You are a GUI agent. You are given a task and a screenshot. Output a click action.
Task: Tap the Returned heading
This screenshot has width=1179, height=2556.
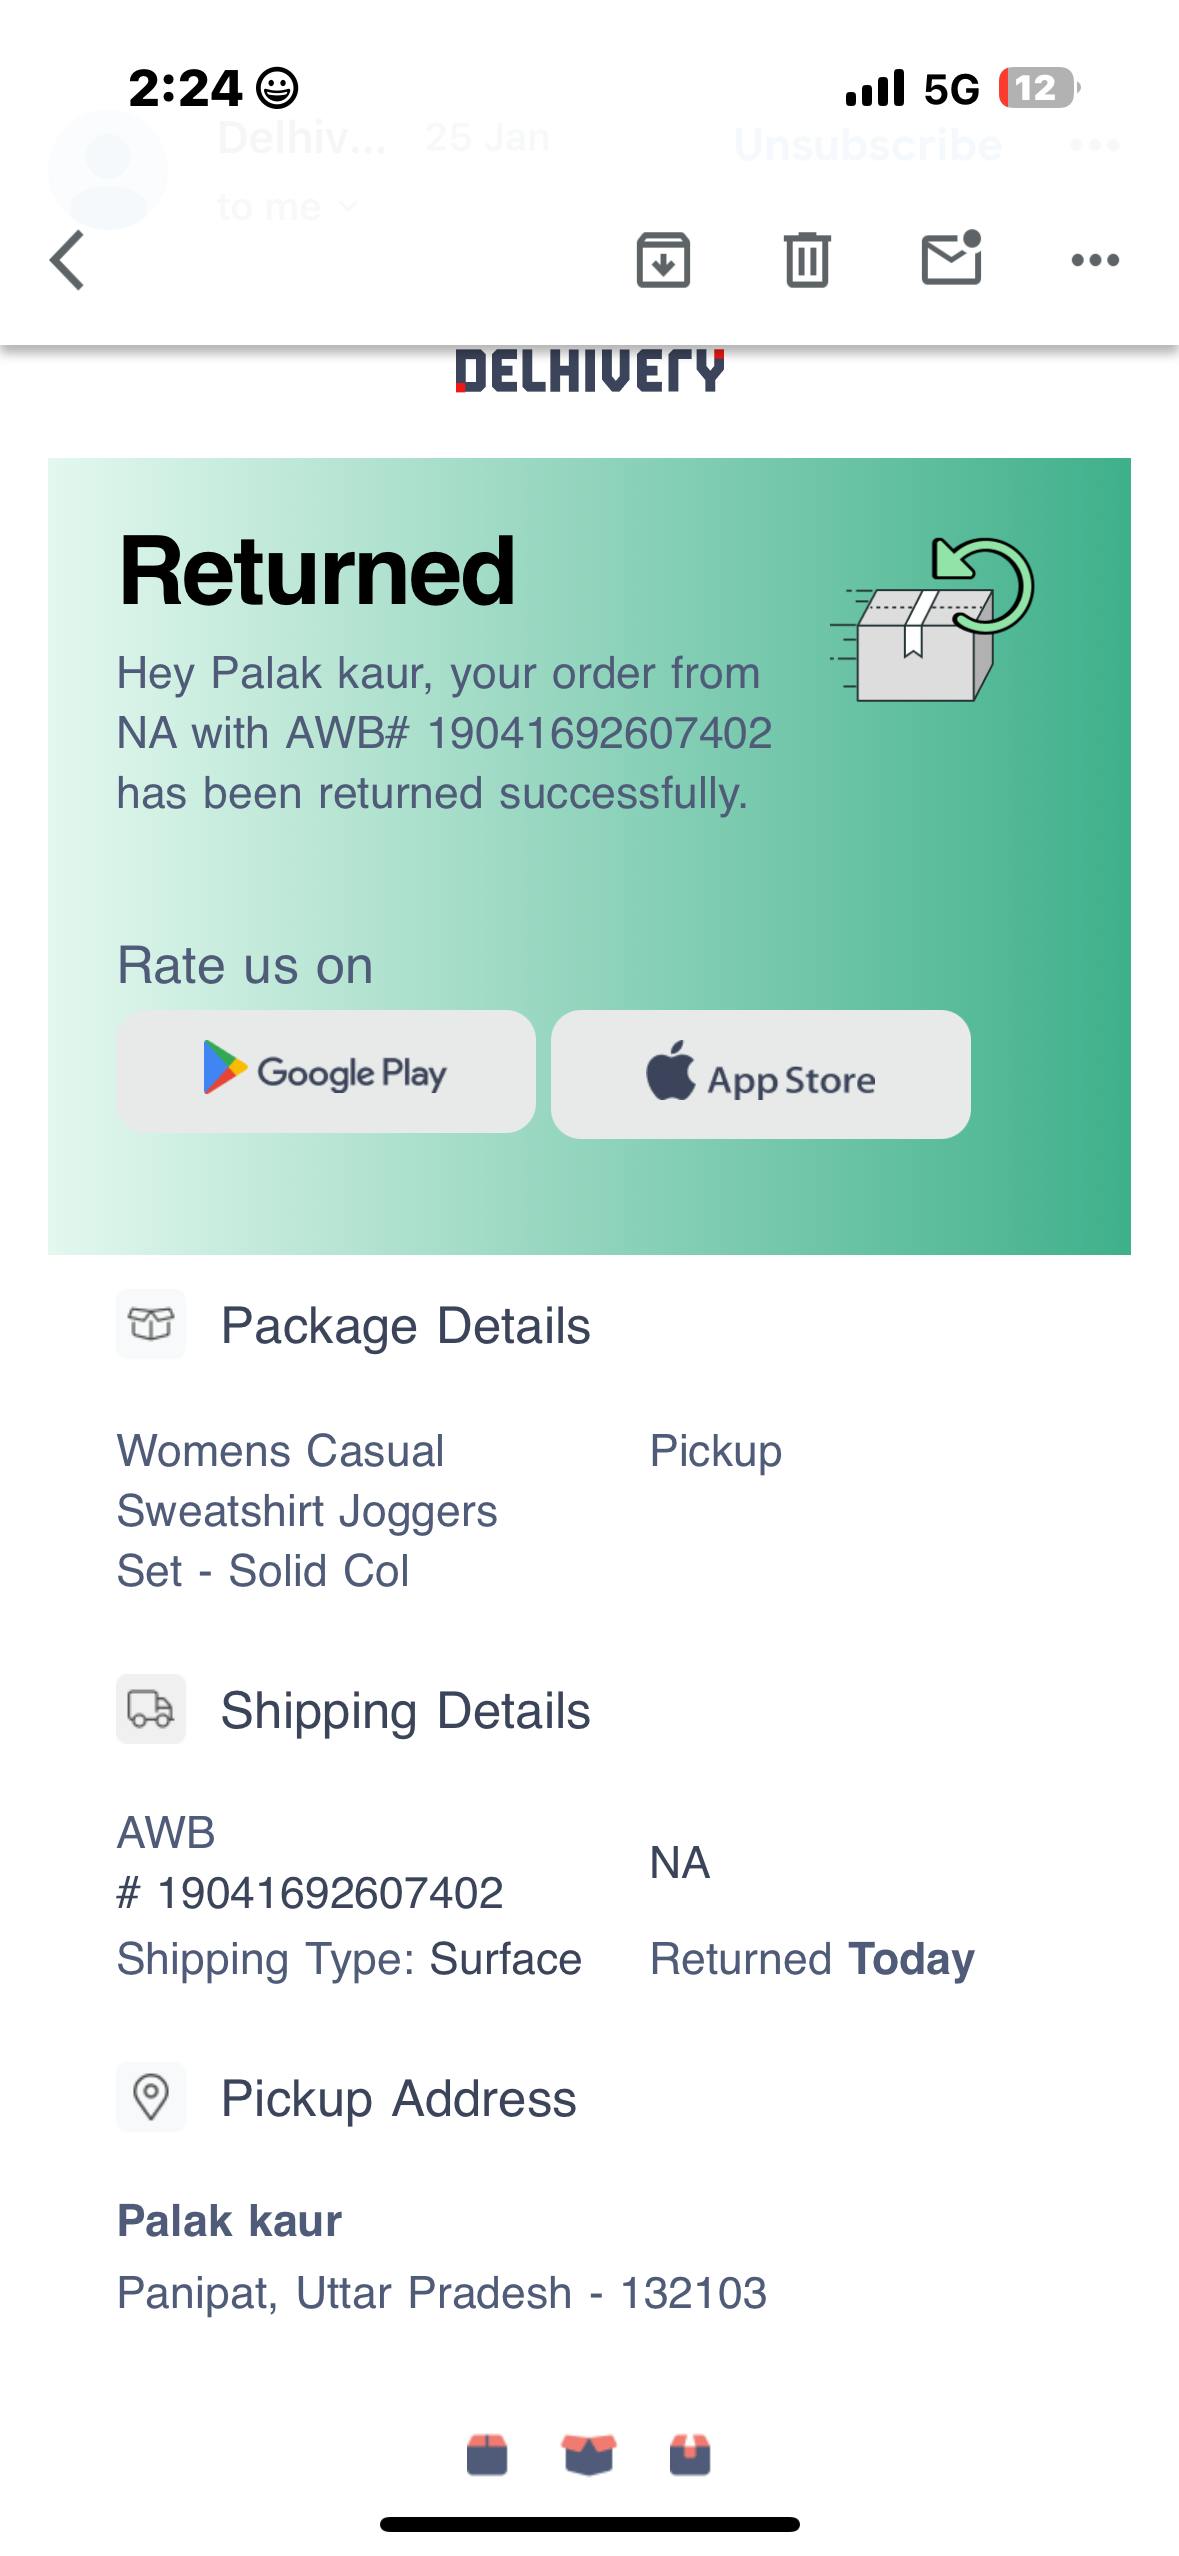(x=317, y=571)
